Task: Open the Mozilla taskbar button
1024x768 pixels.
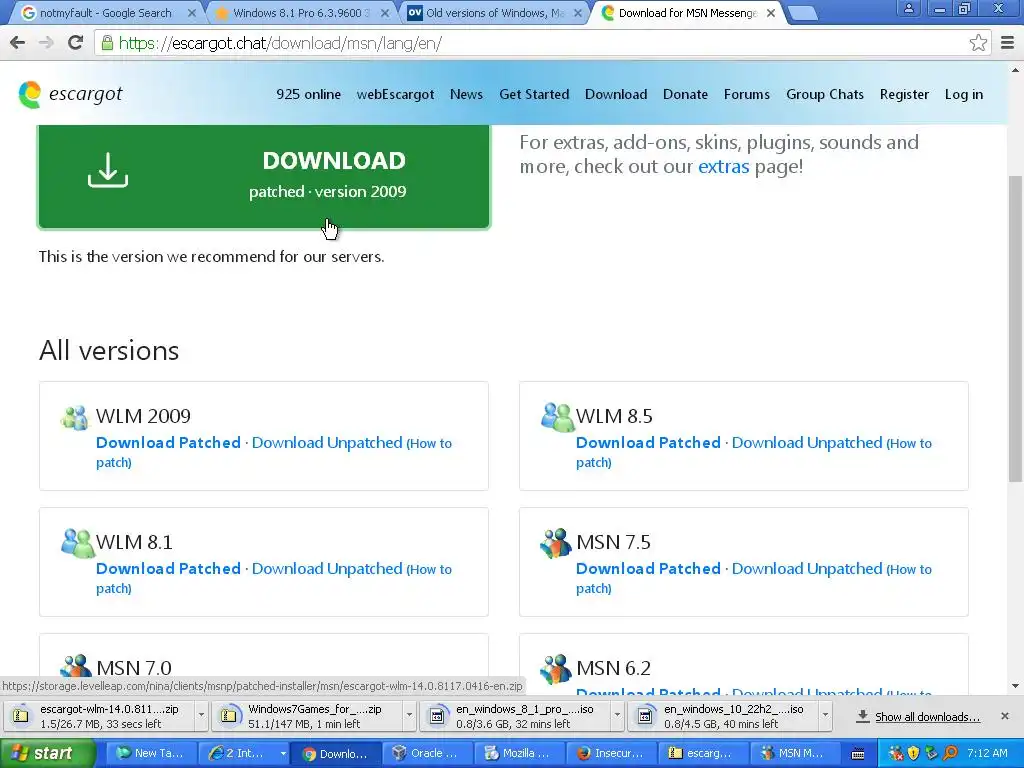Action: 519,754
